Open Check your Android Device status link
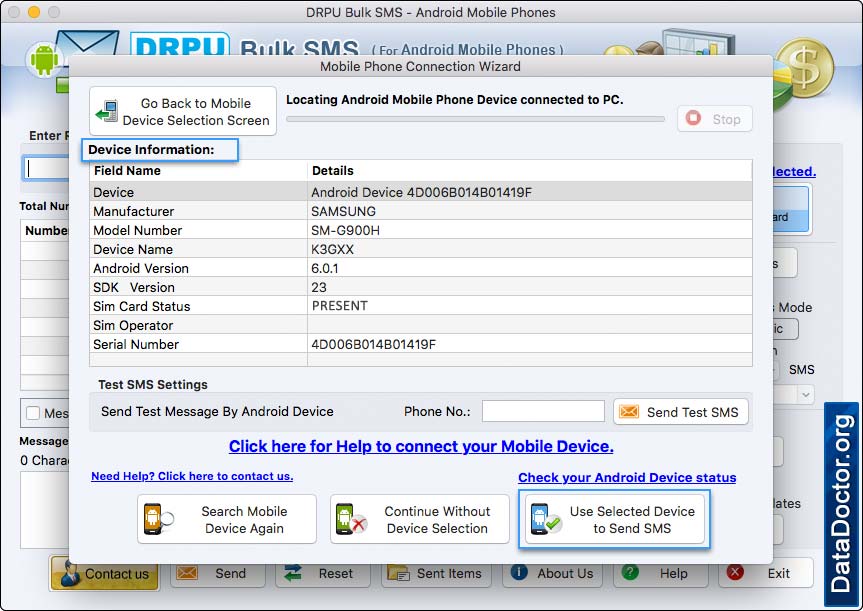The height and width of the screenshot is (611, 863). [627, 478]
